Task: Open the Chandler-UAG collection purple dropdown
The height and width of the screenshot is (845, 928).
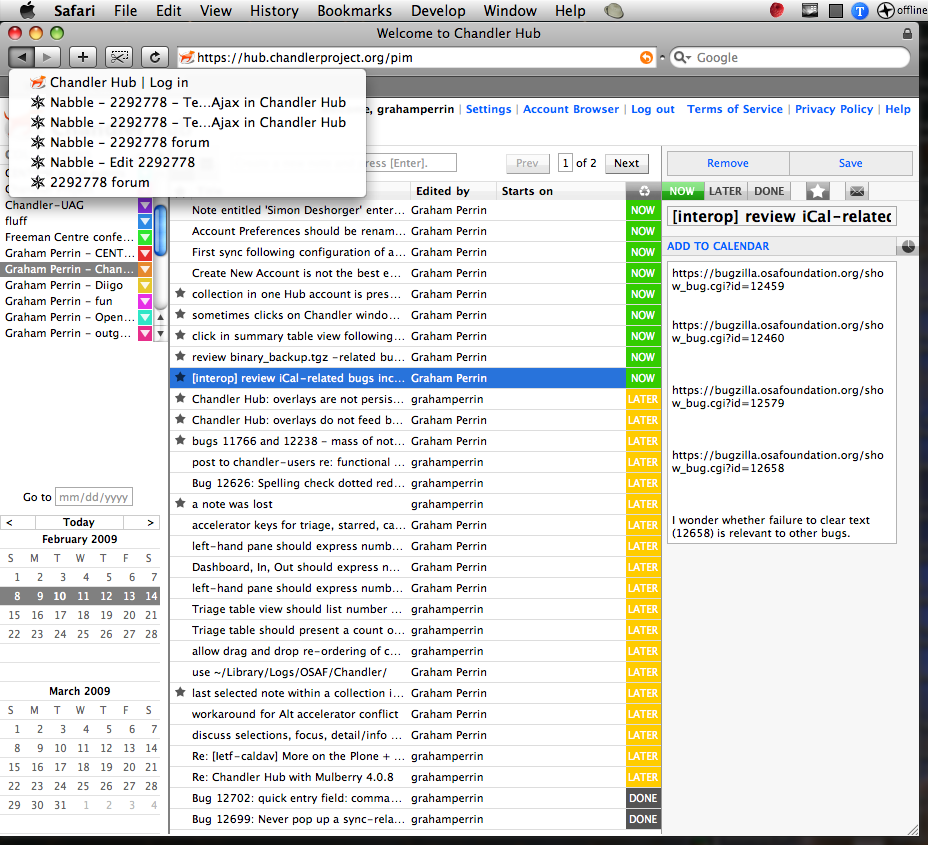Action: click(145, 206)
